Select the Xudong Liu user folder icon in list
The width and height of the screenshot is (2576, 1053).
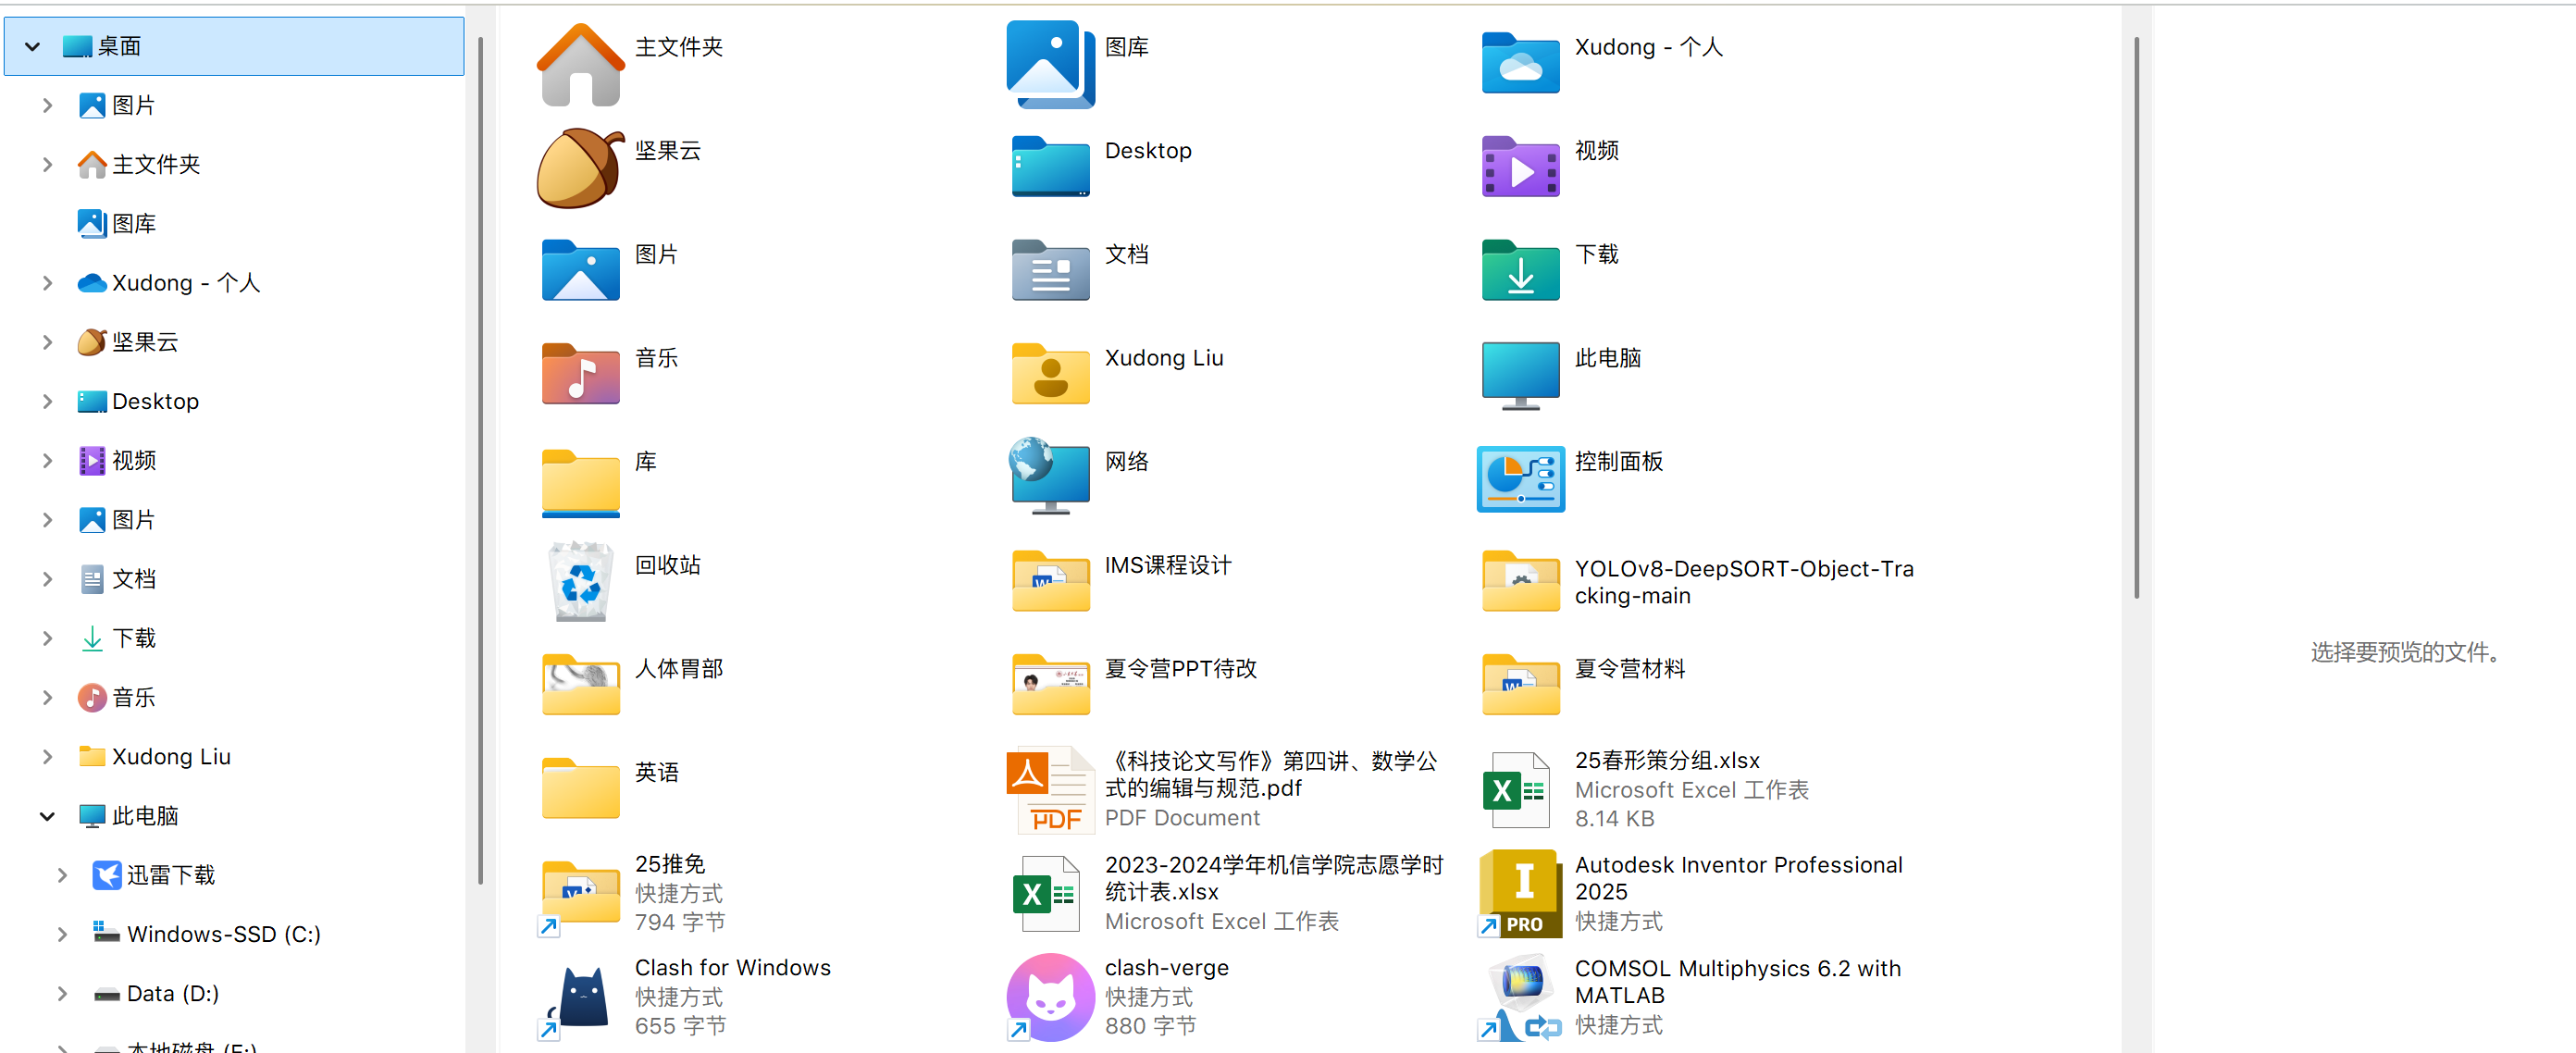click(1050, 374)
